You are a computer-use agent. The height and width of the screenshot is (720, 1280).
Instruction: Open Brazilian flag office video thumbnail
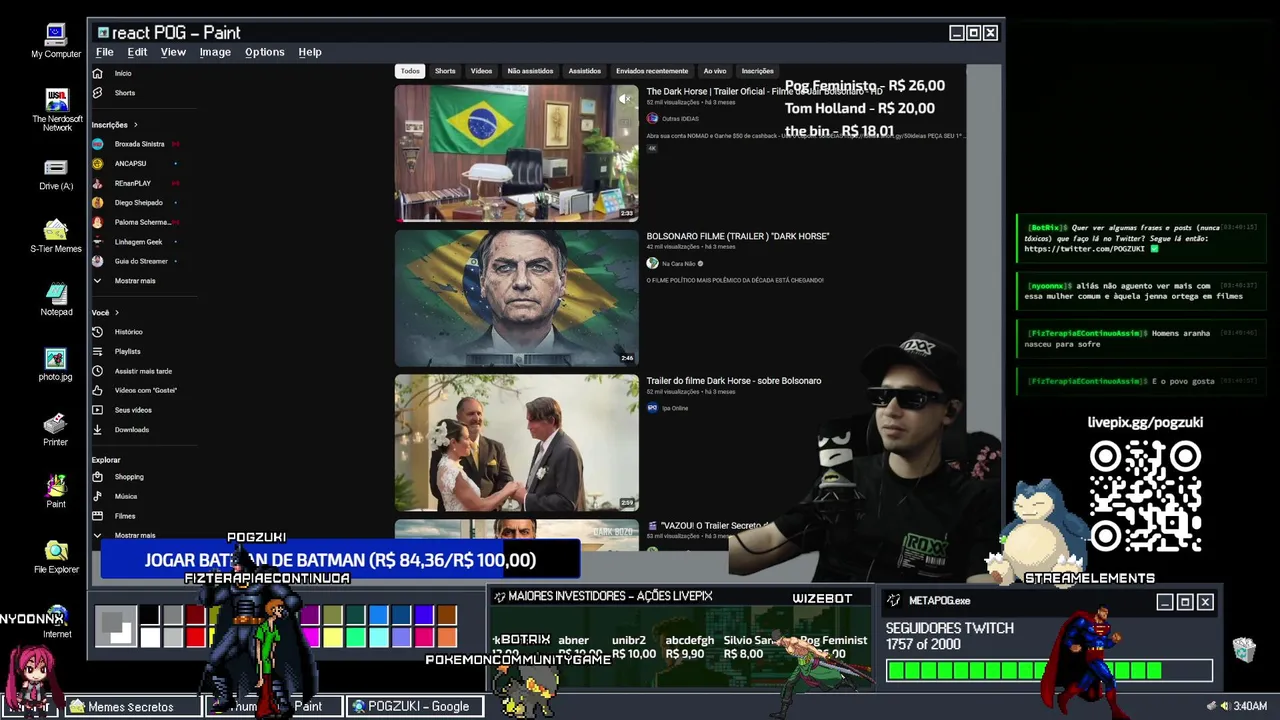point(516,153)
